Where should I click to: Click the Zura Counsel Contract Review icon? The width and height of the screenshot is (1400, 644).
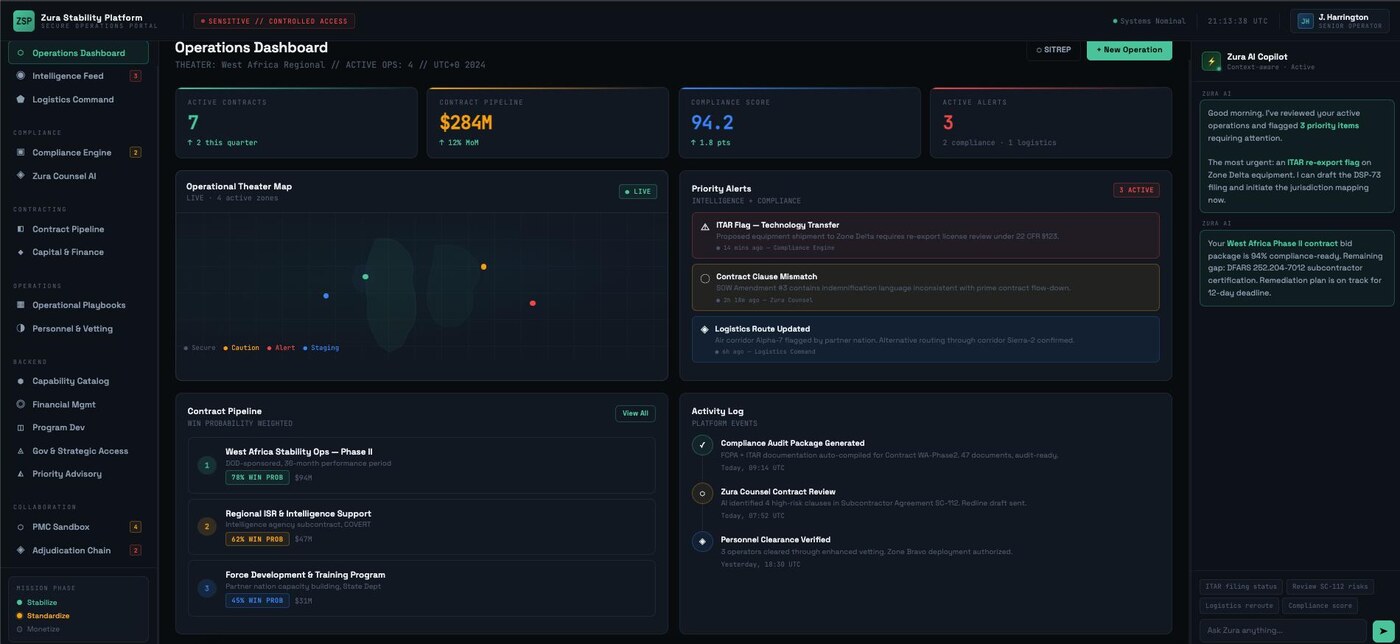point(702,493)
